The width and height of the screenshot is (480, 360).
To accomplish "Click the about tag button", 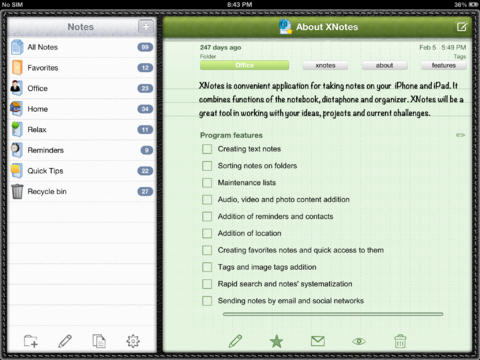I will pos(384,65).
